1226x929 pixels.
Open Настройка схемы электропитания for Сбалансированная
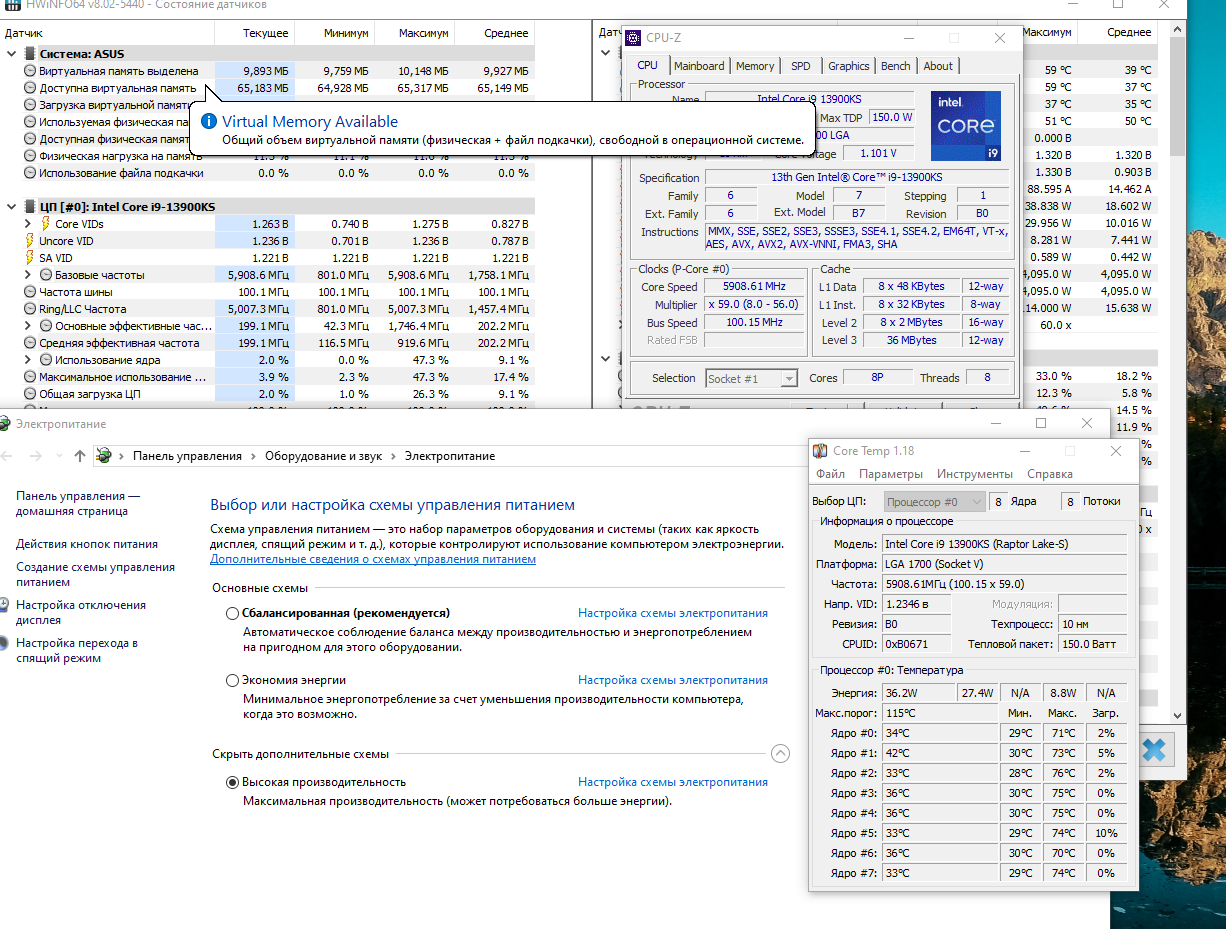[673, 613]
